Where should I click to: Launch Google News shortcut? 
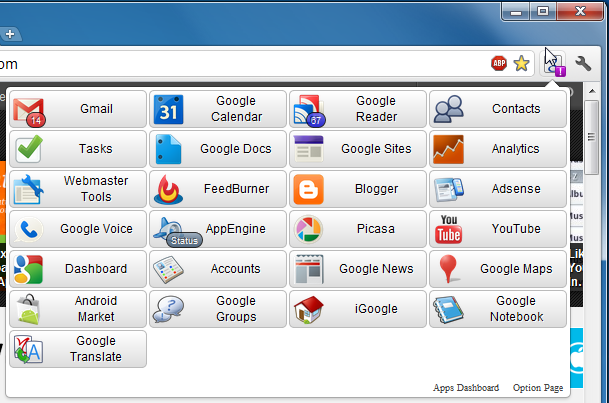click(x=358, y=269)
